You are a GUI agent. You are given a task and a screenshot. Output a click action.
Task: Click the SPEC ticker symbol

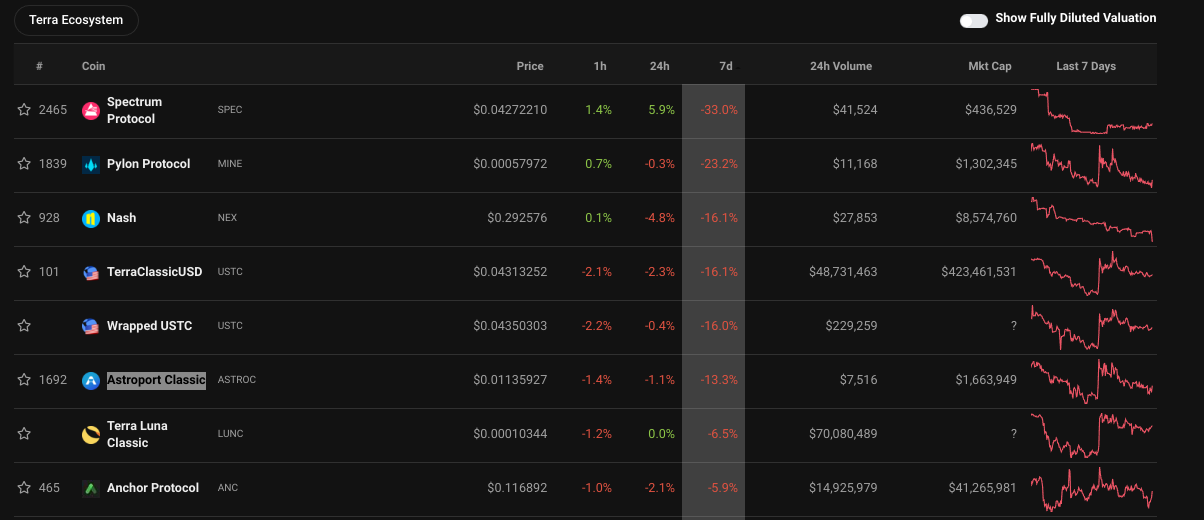[229, 110]
